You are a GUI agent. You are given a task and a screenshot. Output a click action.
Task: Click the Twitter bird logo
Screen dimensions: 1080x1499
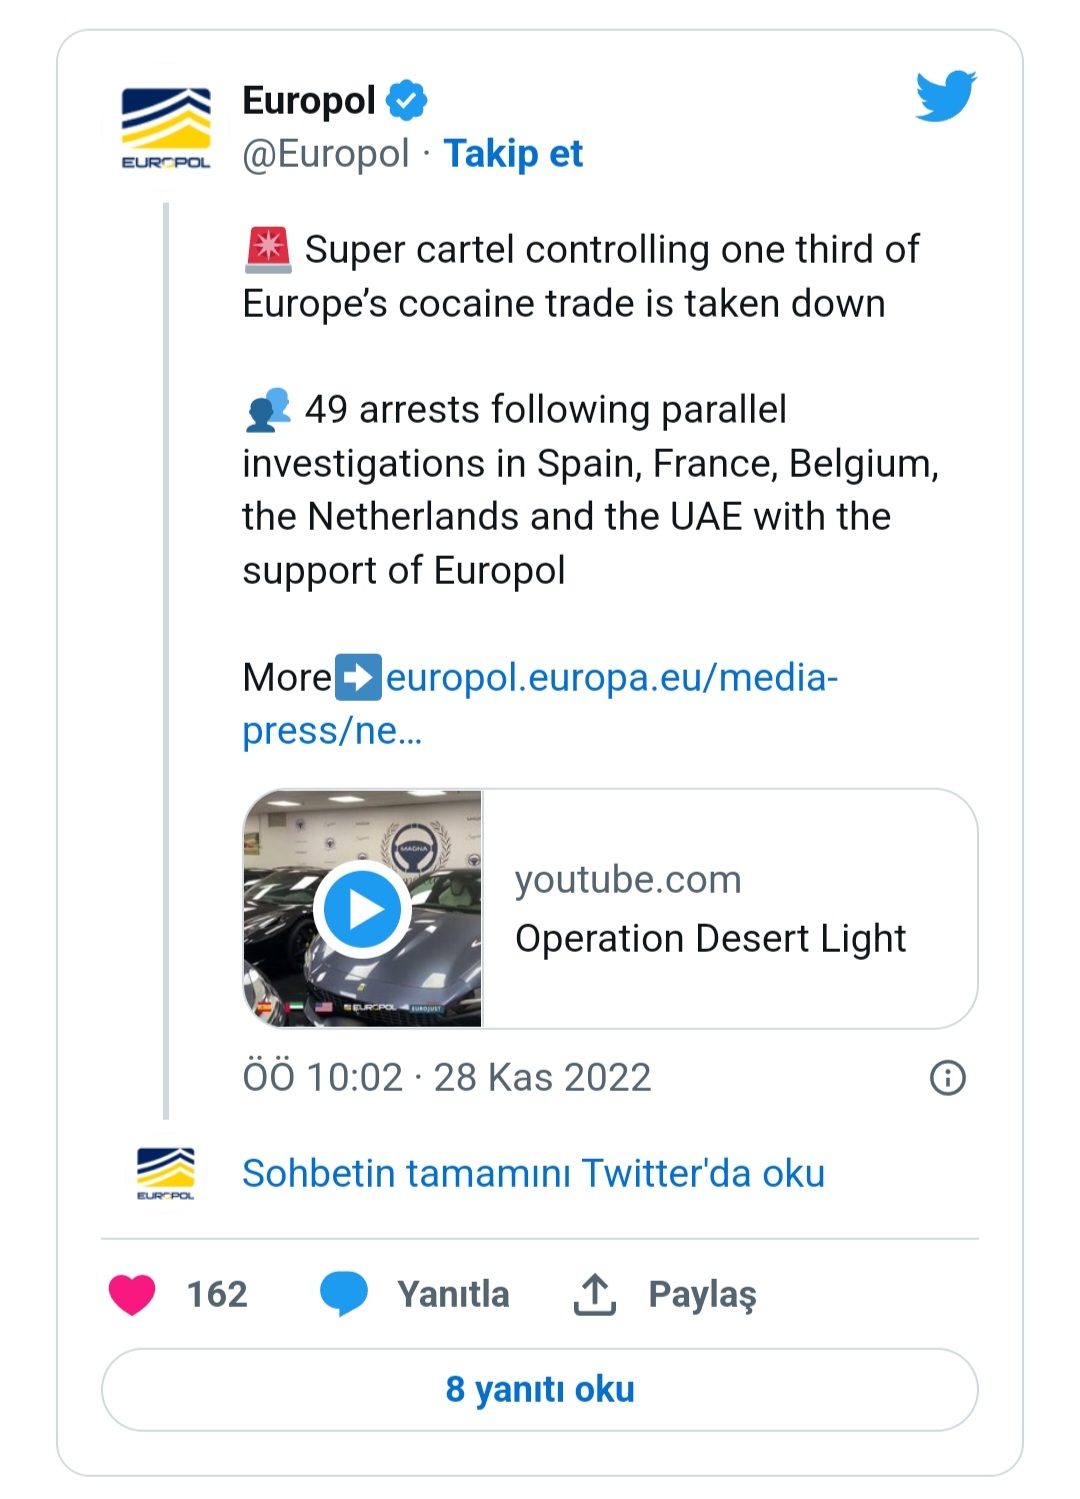coord(945,96)
